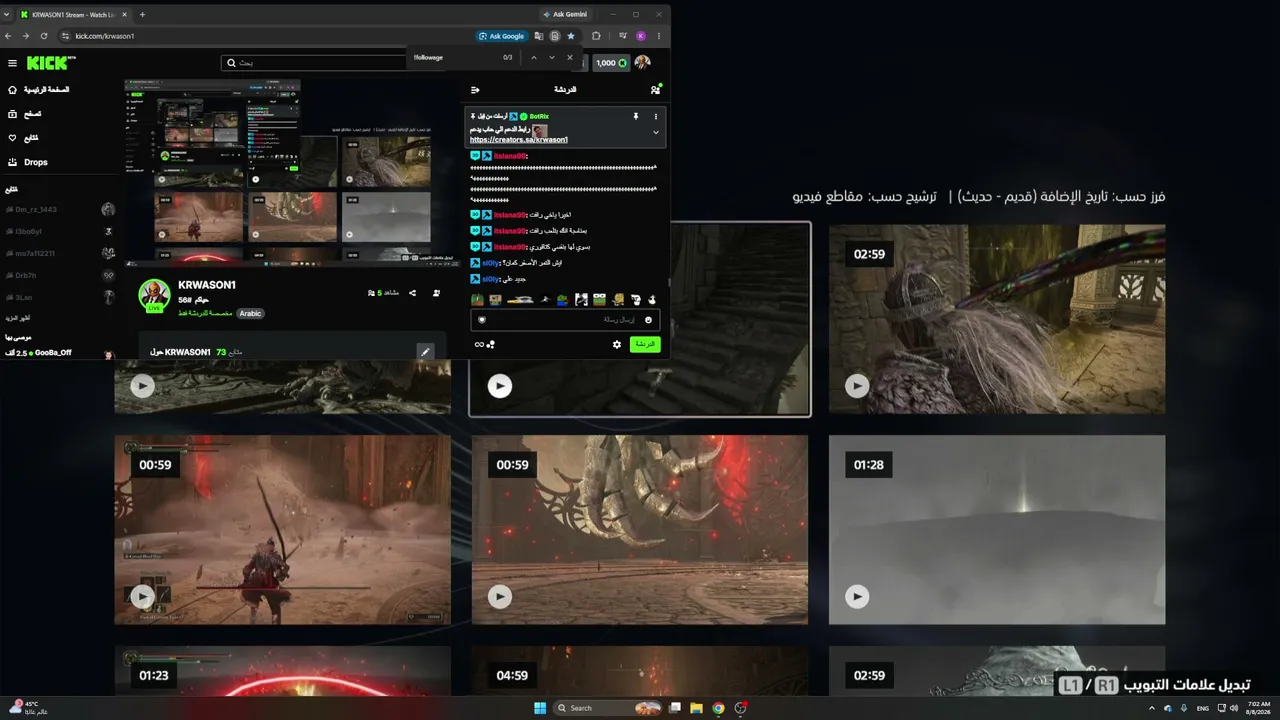Open pinned message three-dot options

(x=656, y=117)
